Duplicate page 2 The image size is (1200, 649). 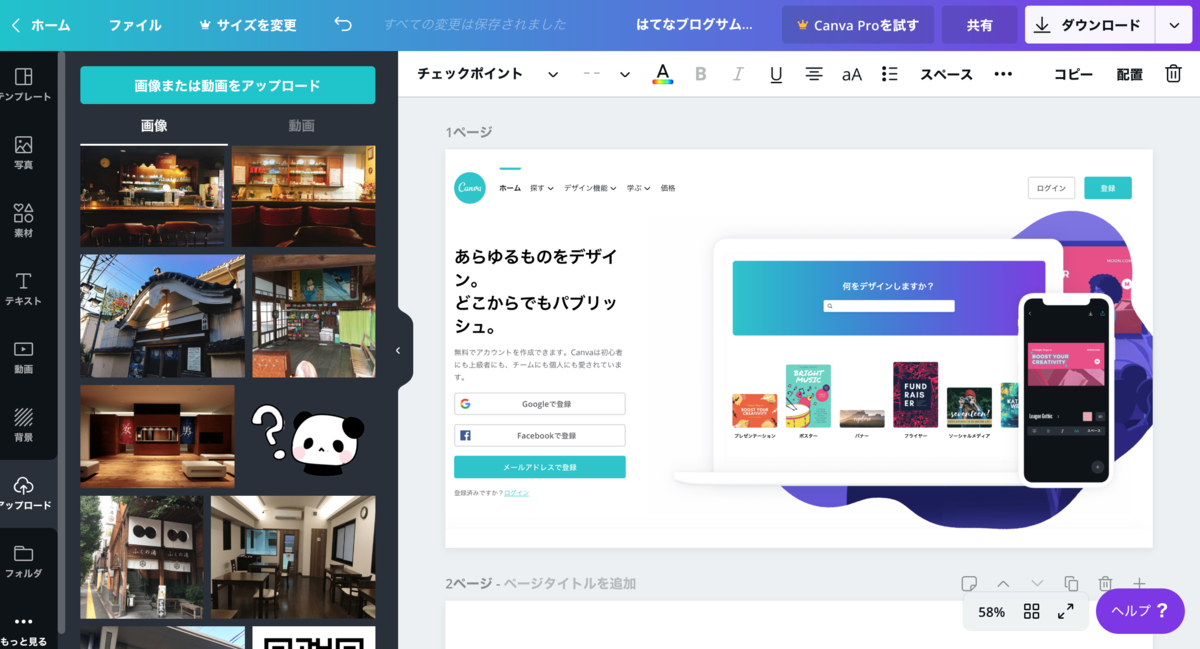1071,583
